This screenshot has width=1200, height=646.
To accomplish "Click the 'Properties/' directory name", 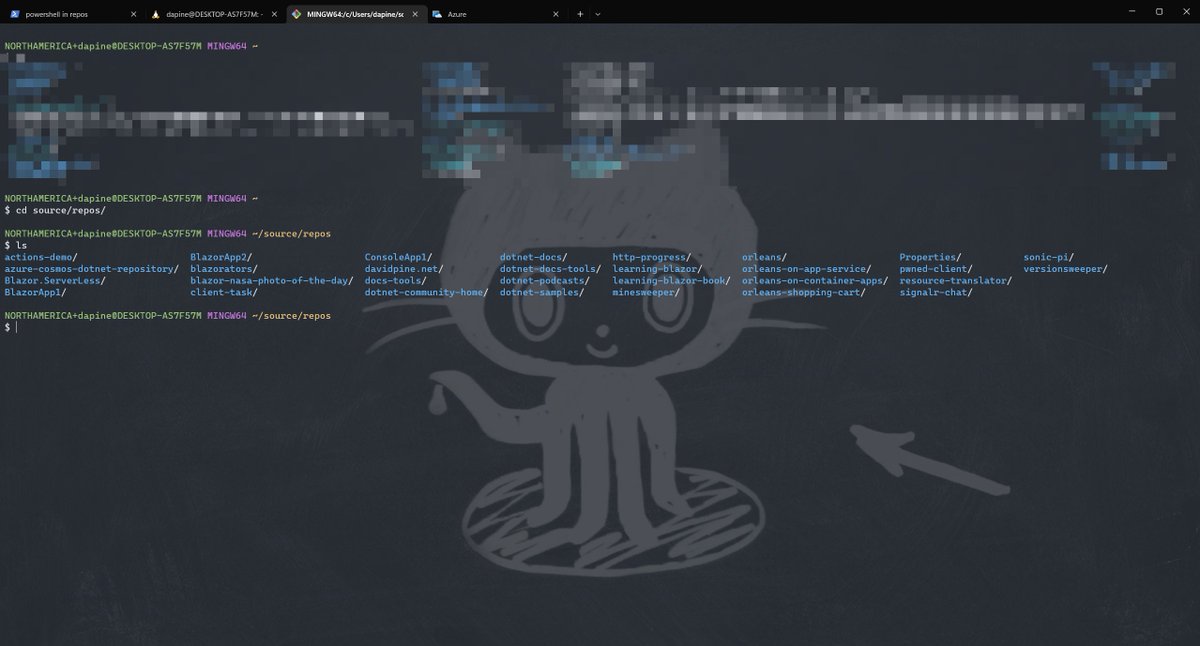I will pos(930,257).
